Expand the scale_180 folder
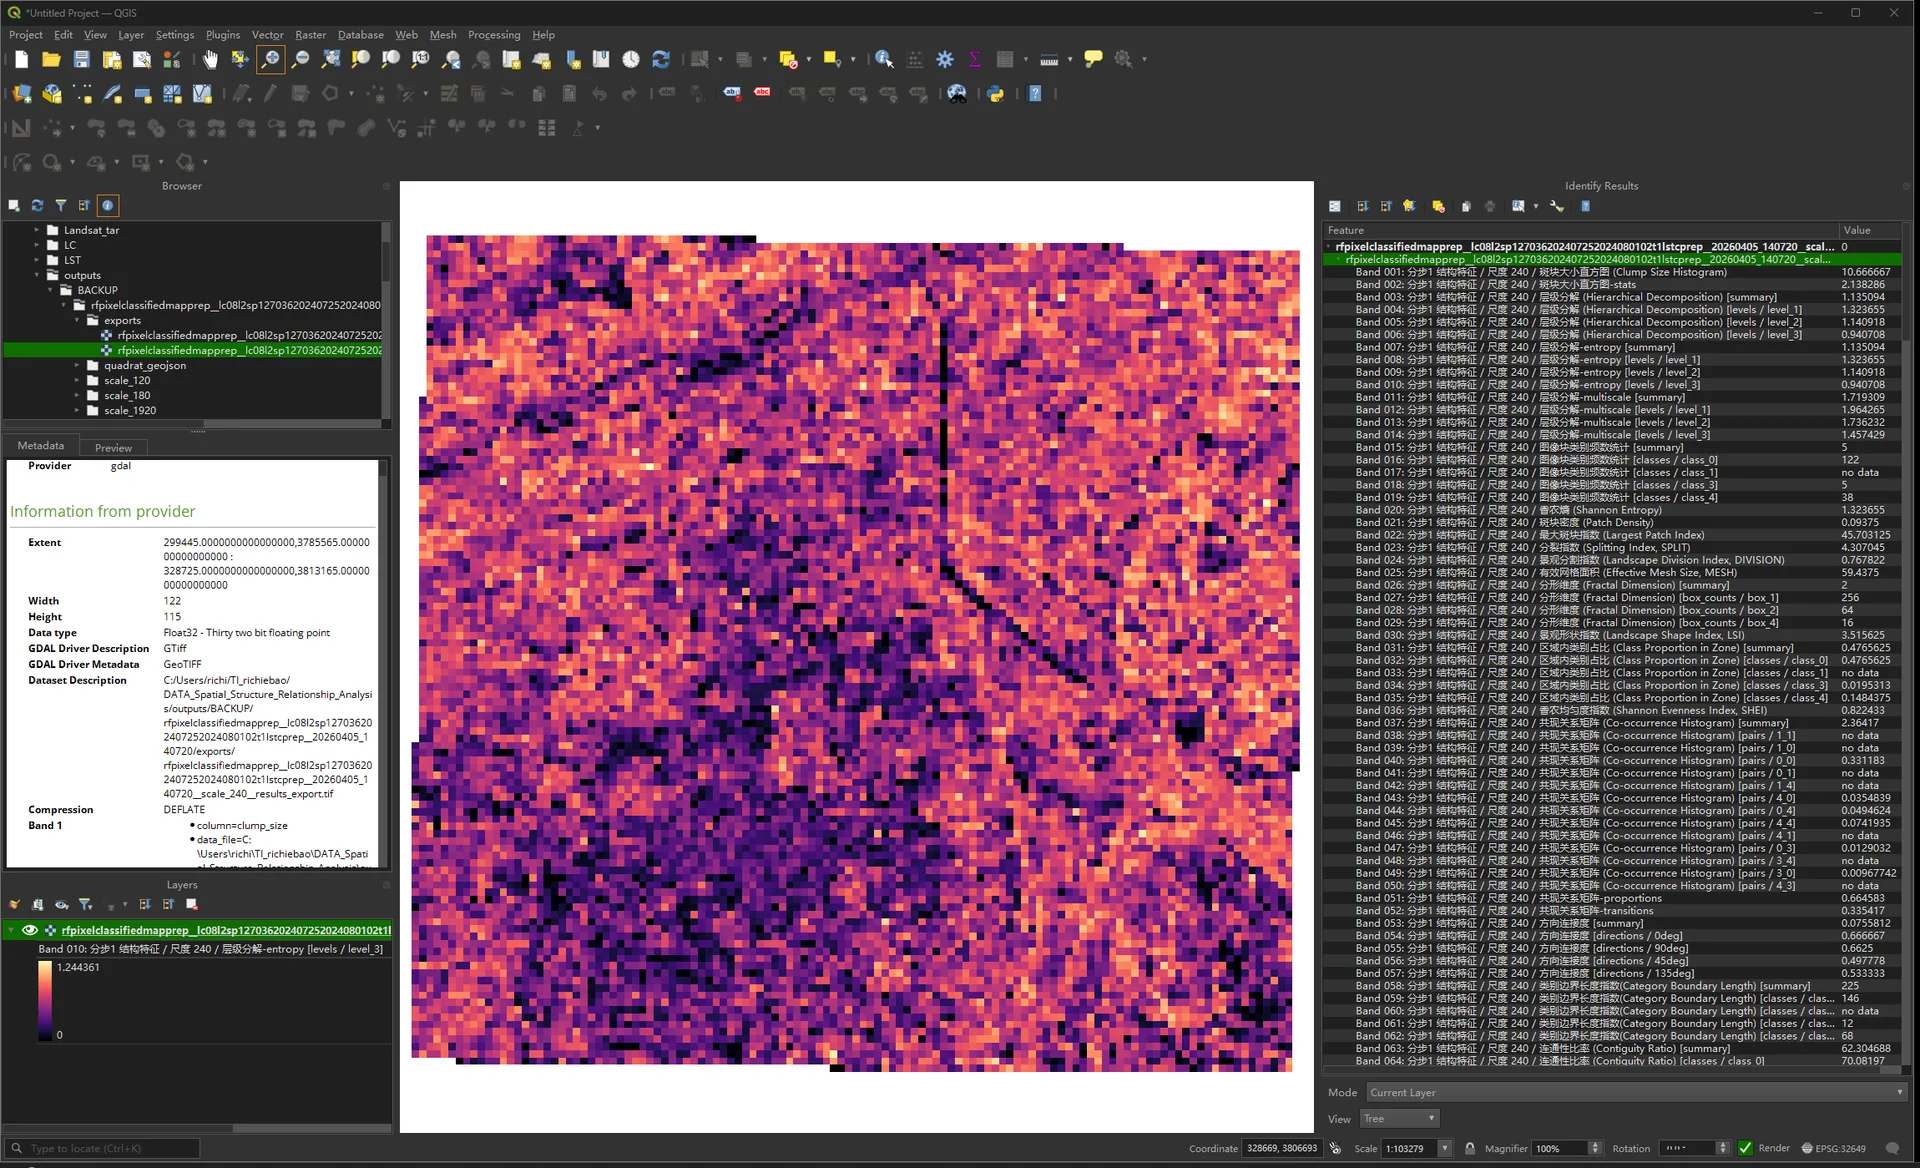The image size is (1920, 1168). (77, 396)
